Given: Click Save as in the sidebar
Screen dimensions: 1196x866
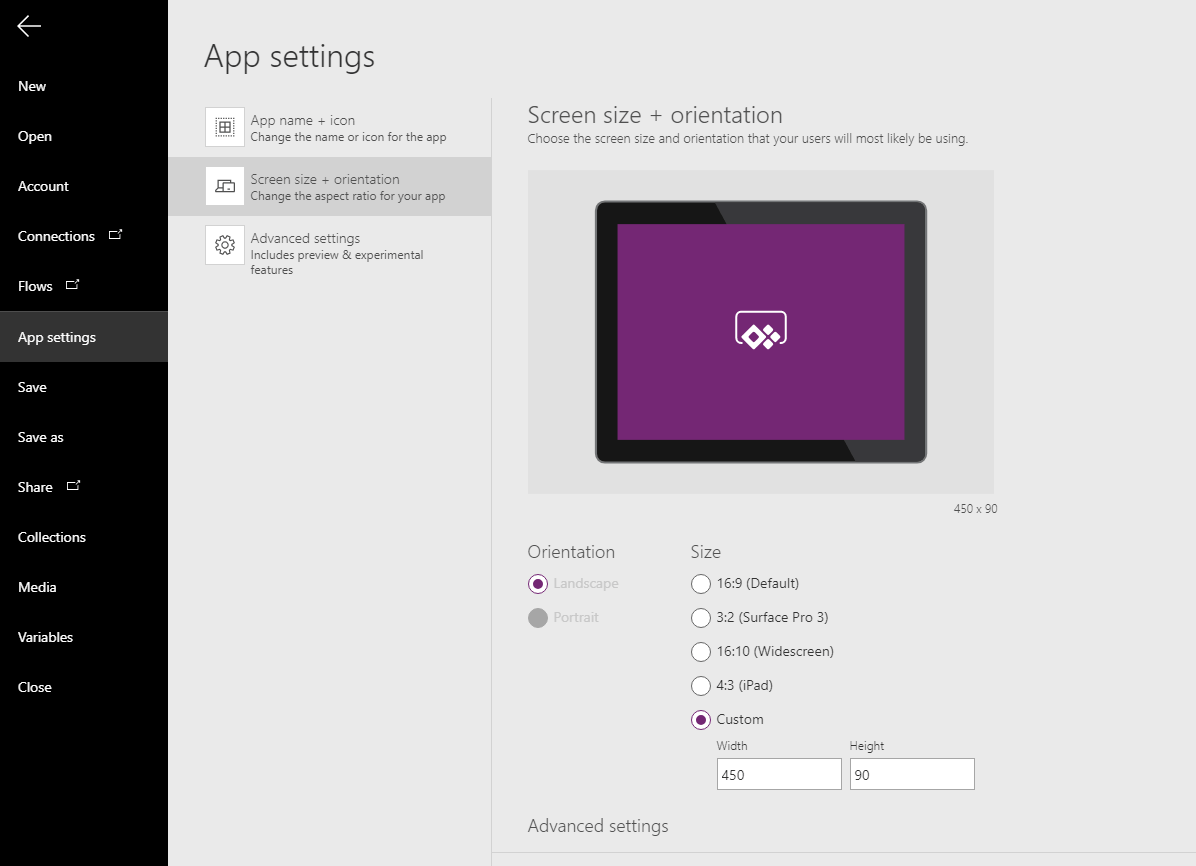Looking at the screenshot, I should tap(84, 437).
